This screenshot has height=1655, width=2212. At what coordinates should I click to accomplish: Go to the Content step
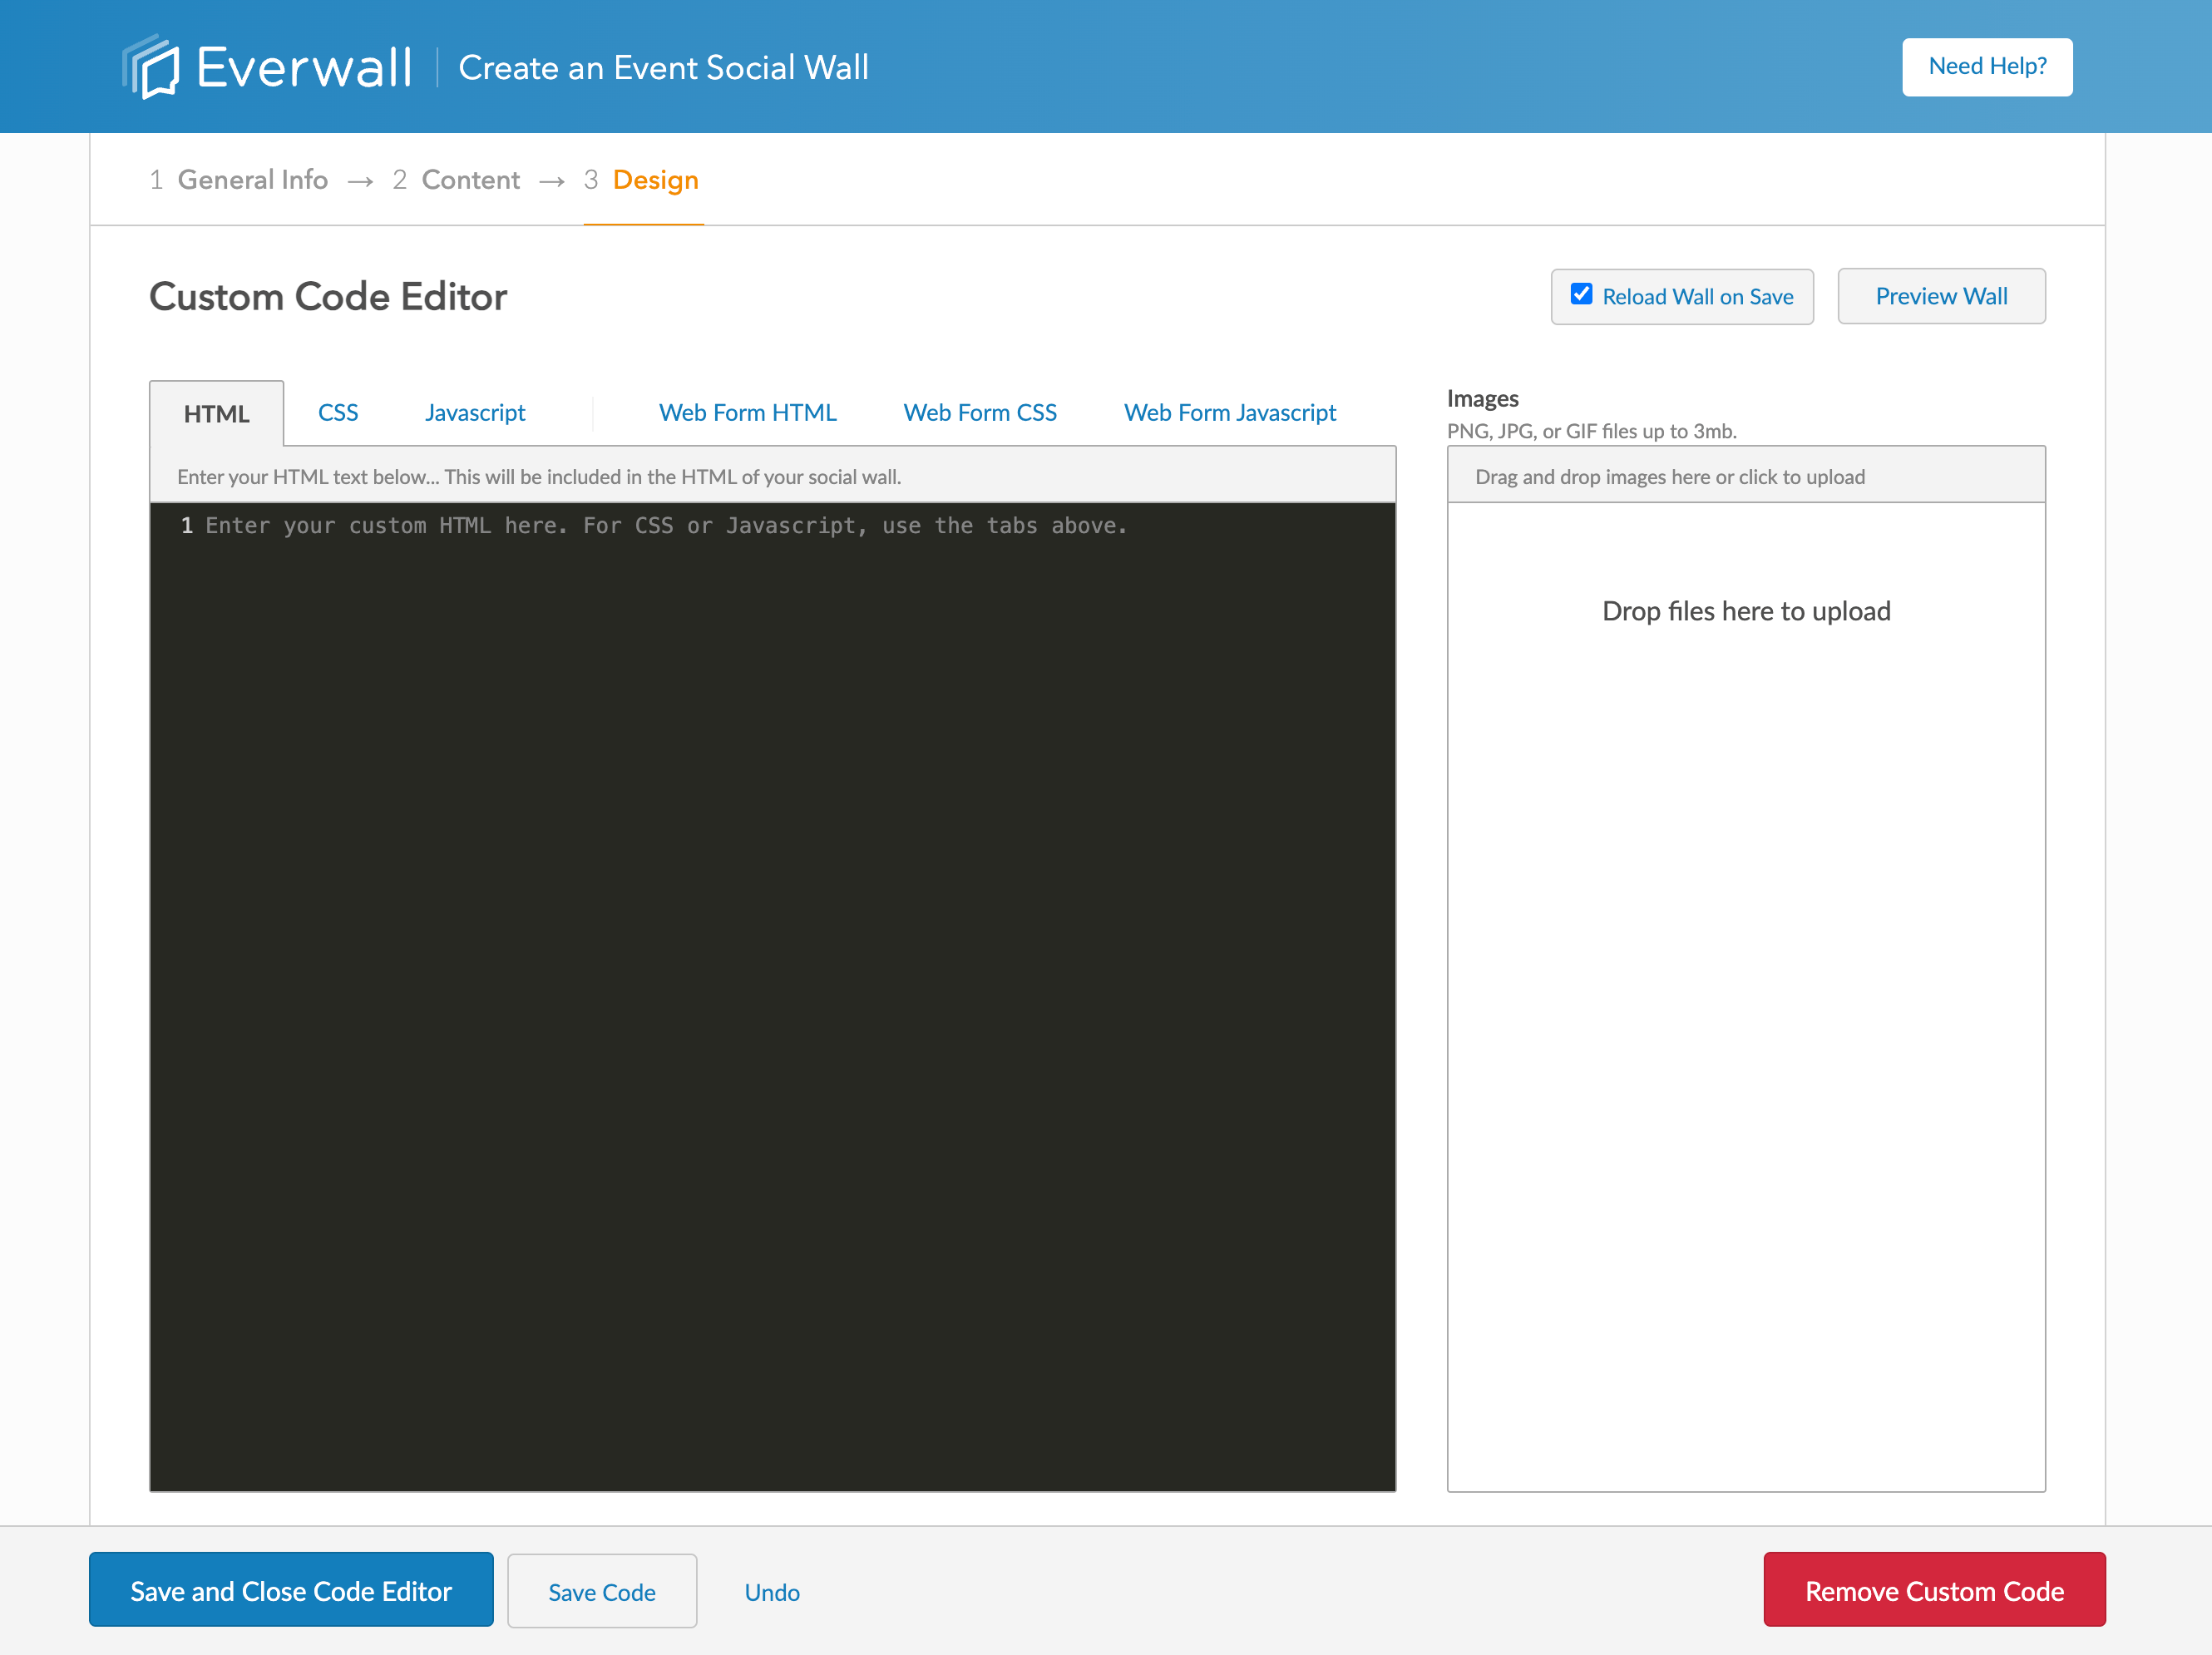click(470, 180)
